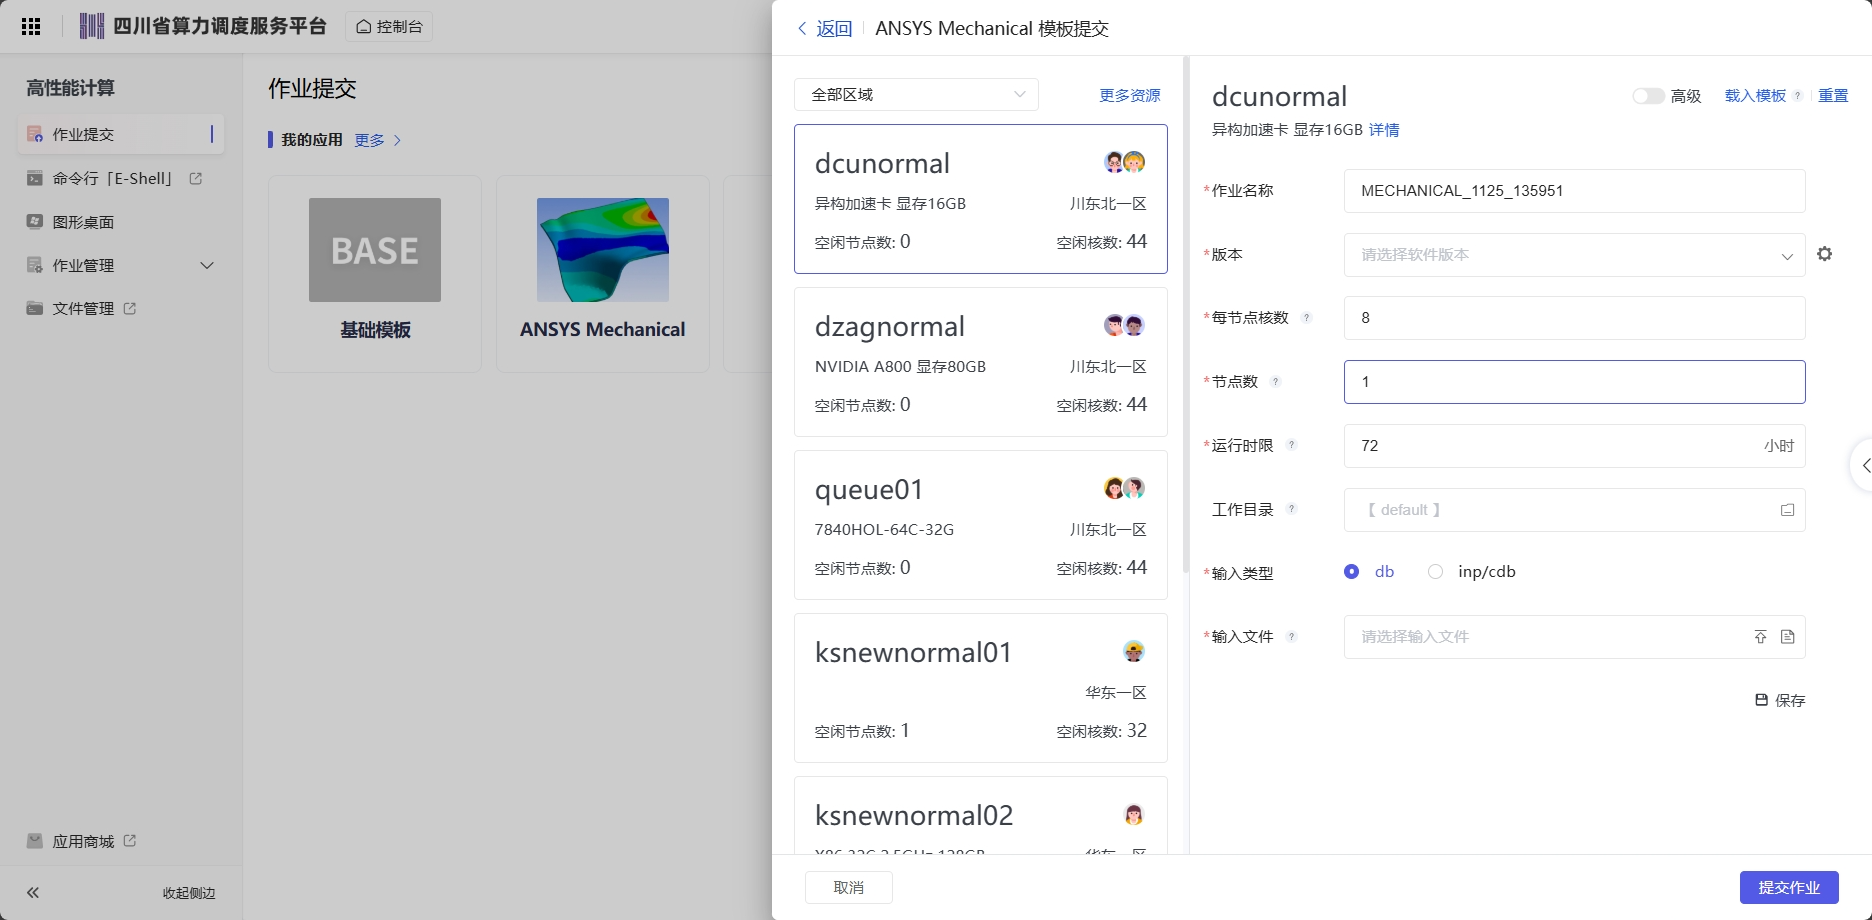Open 文件管理 in the sidebar

click(81, 308)
